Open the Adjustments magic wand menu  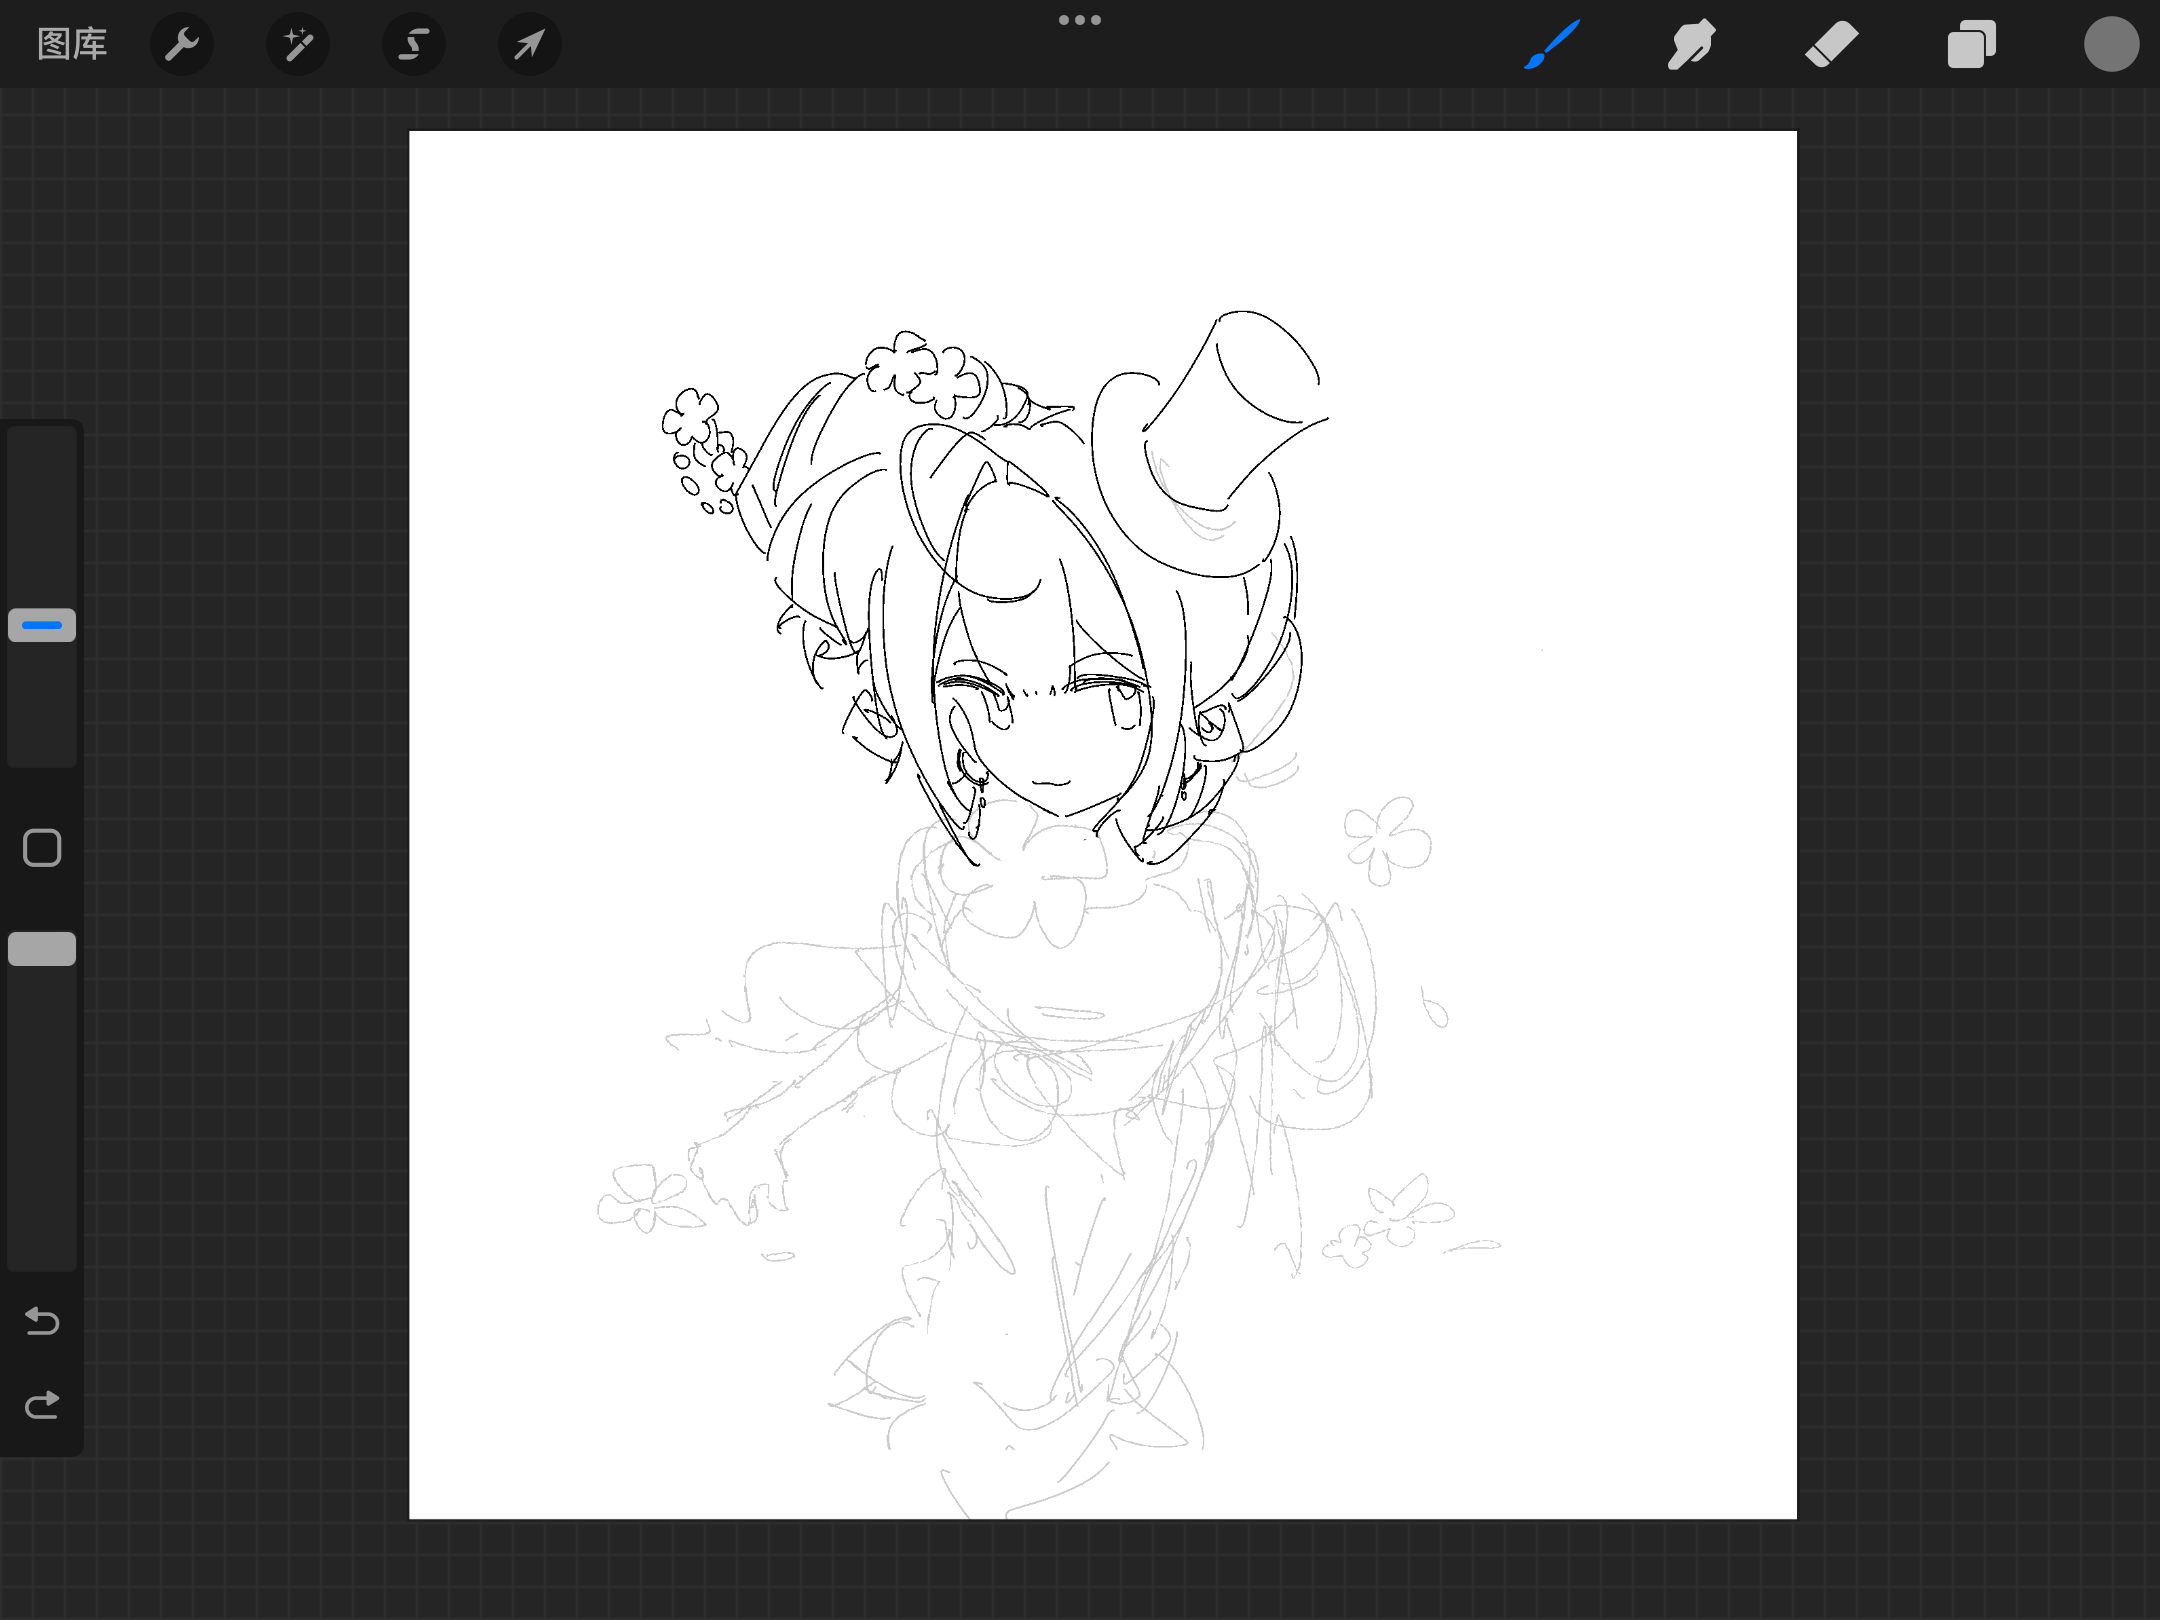pos(298,44)
